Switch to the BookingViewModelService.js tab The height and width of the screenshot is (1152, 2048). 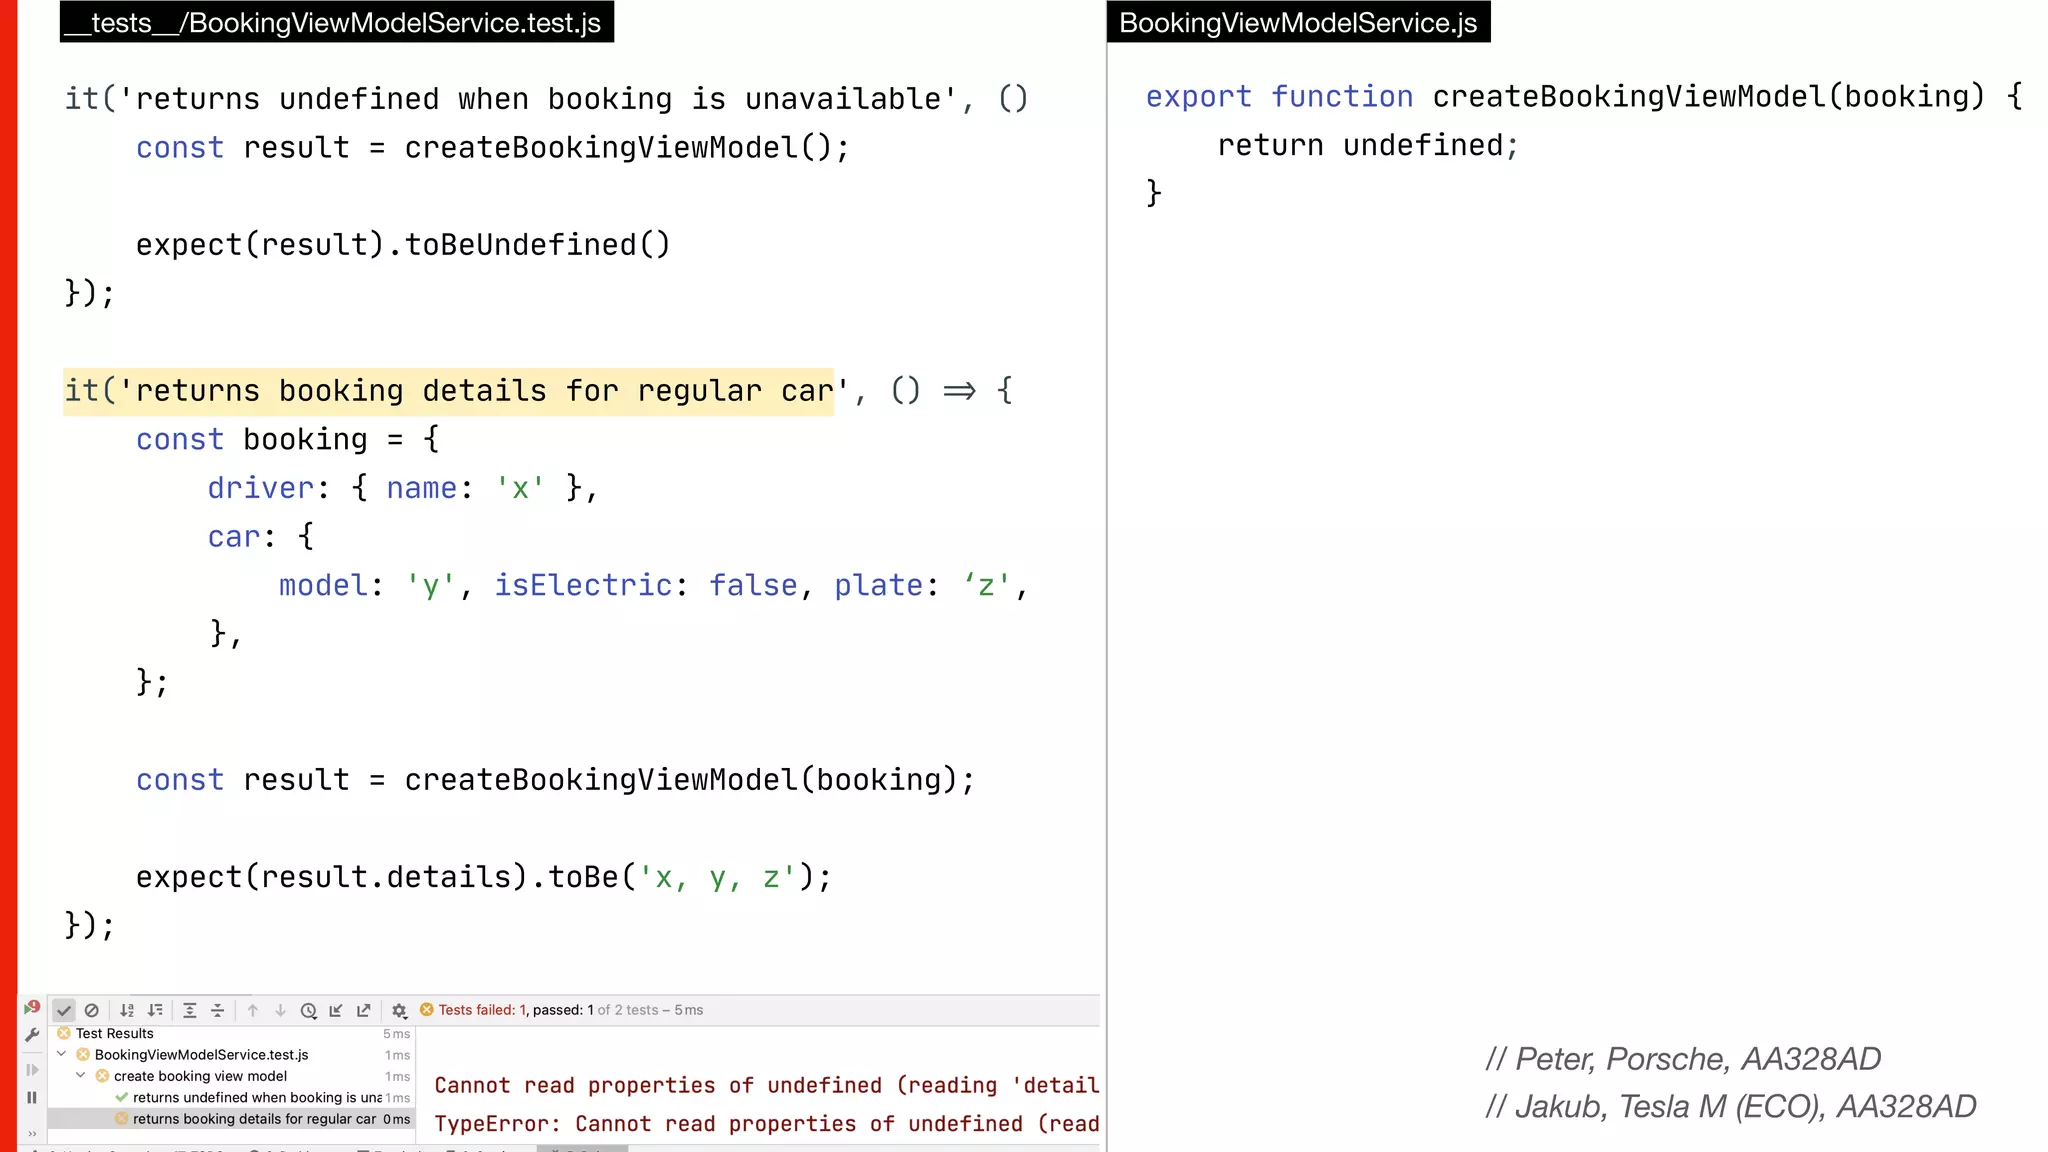(1298, 22)
